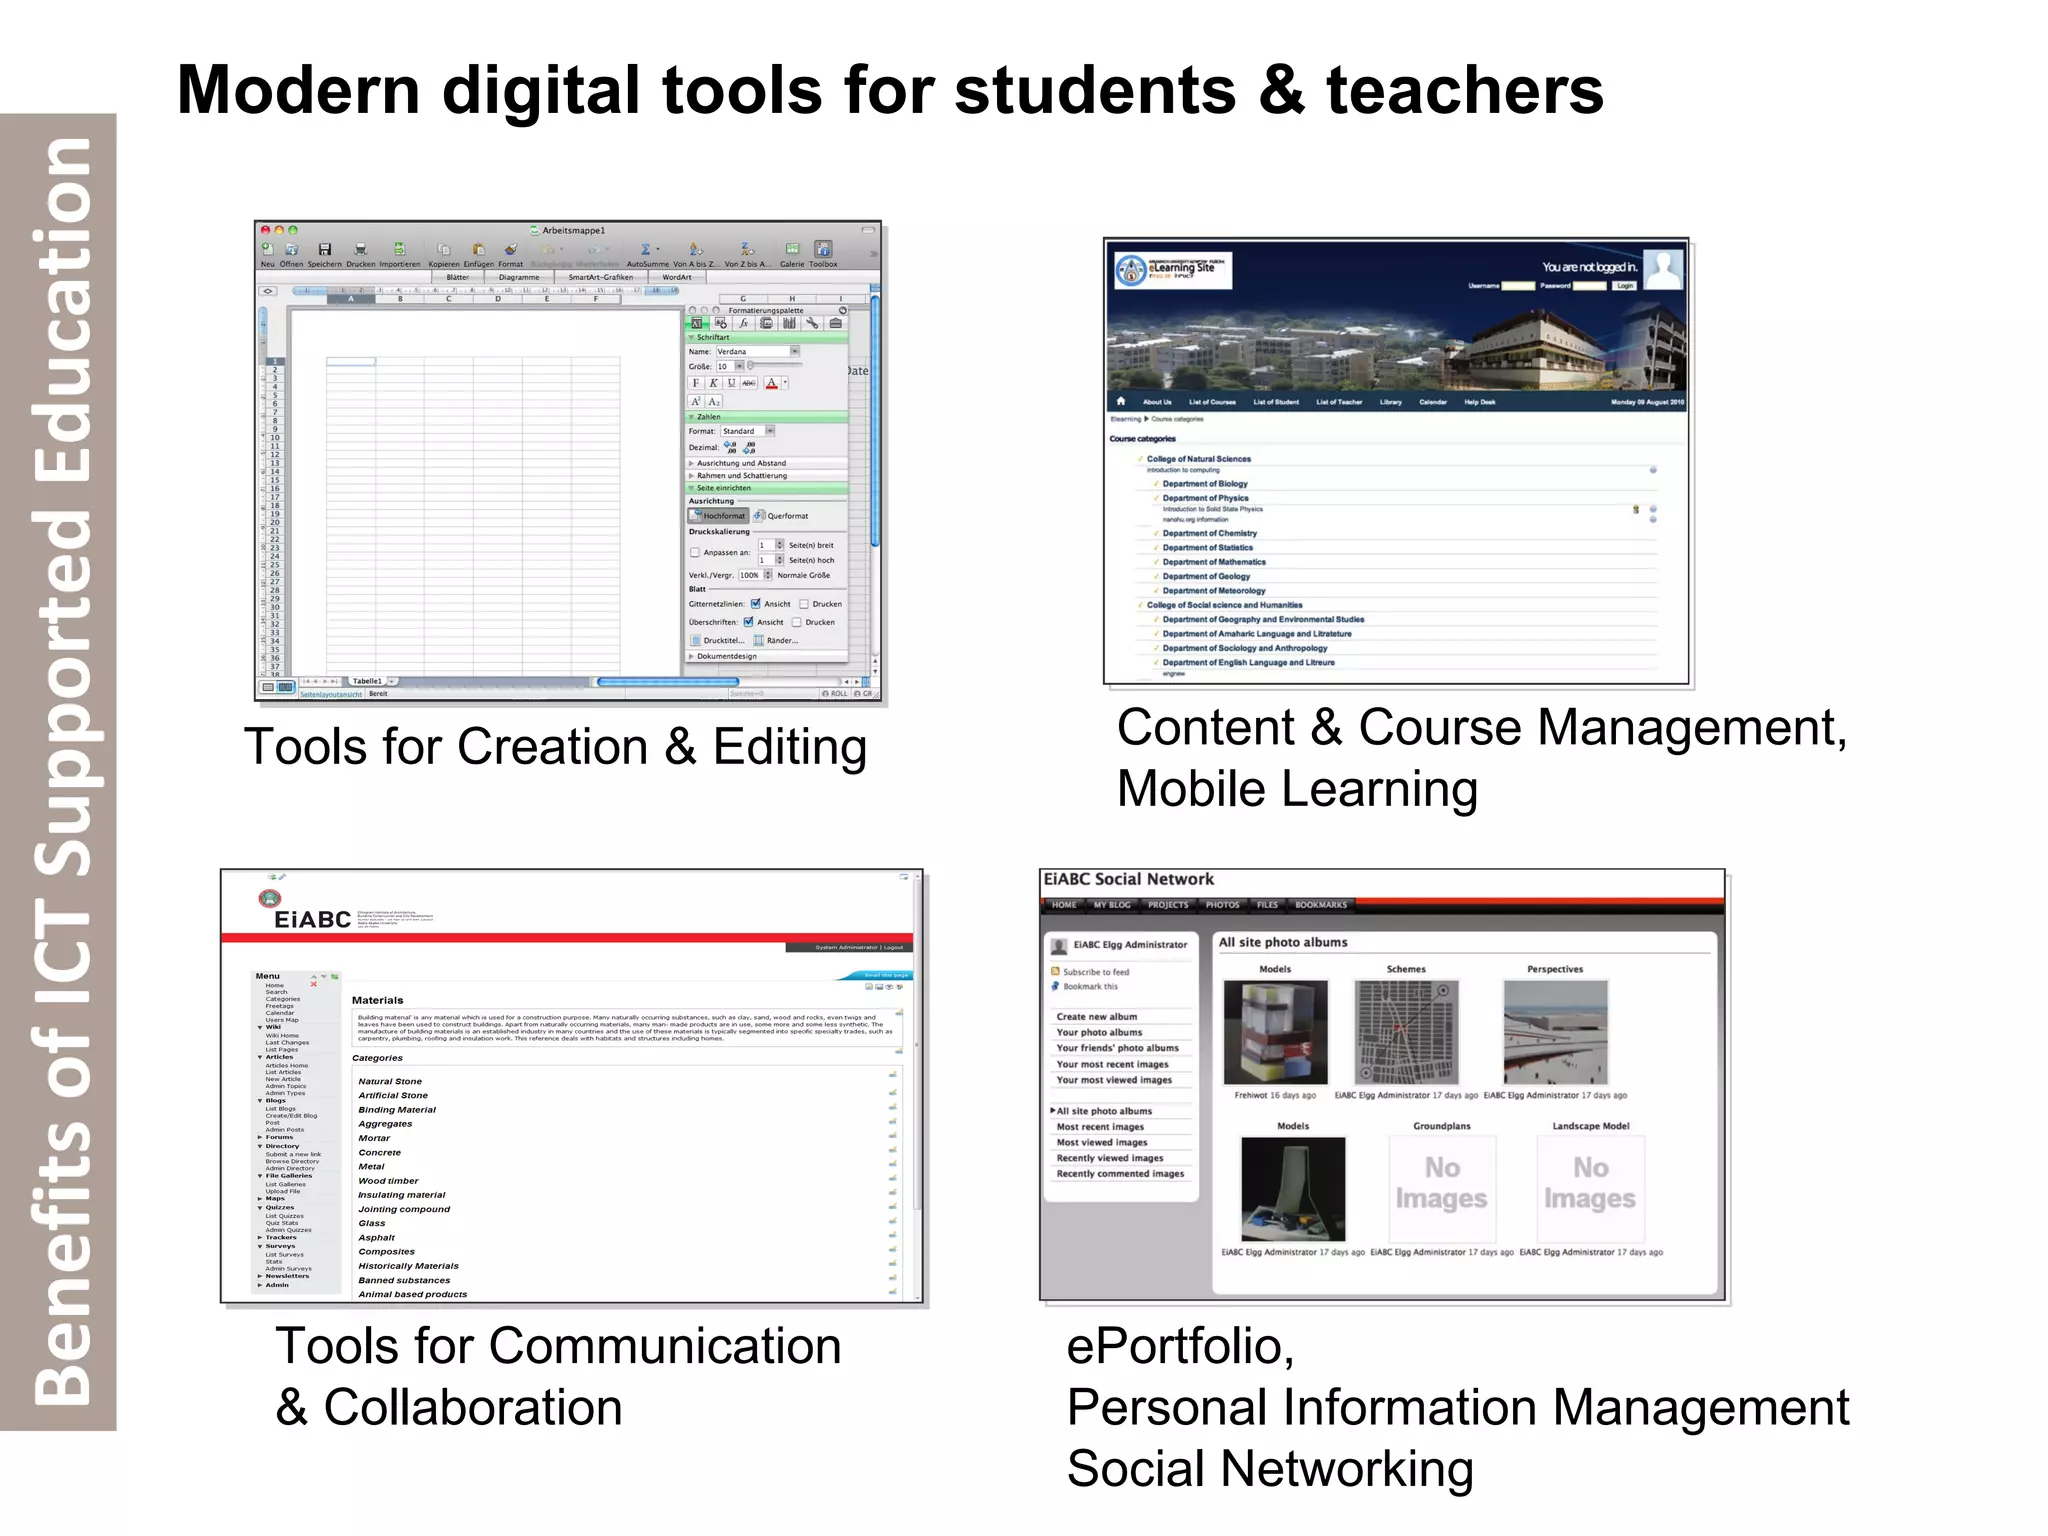Click the home icon on eLearning Site navbar
This screenshot has height=1536, width=2048.
[1121, 402]
